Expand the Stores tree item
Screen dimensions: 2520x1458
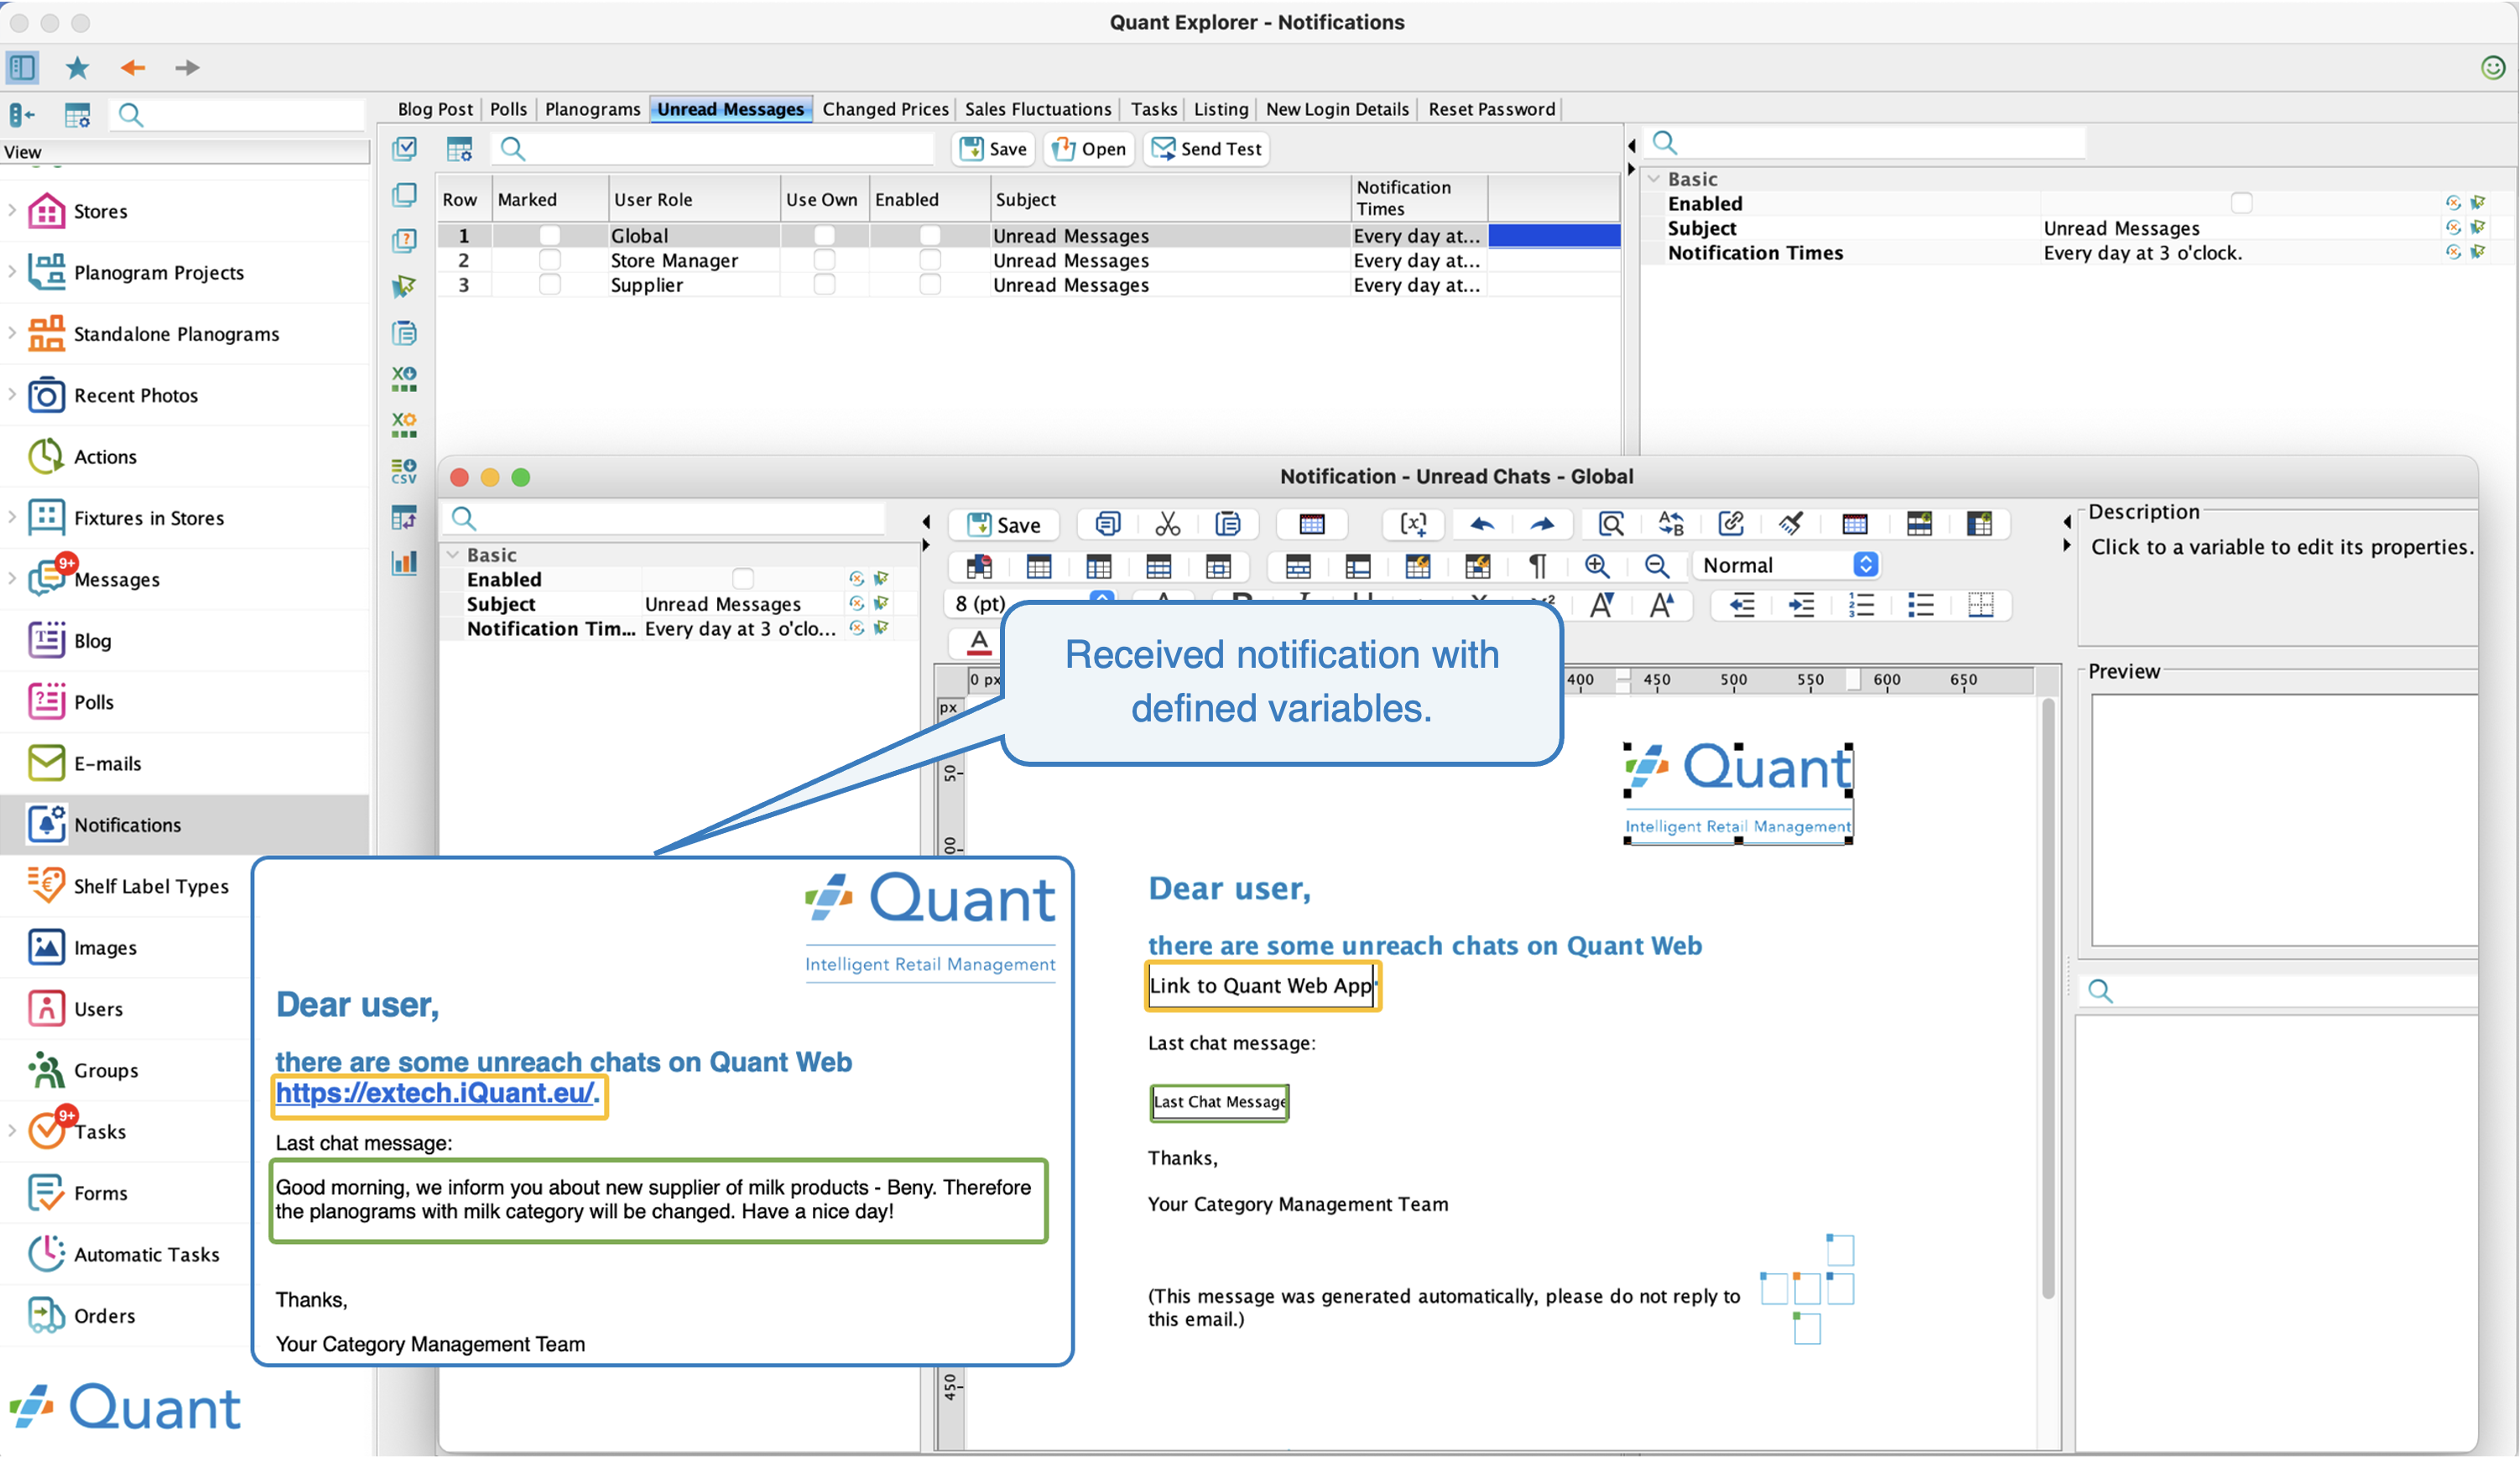[x=12, y=210]
